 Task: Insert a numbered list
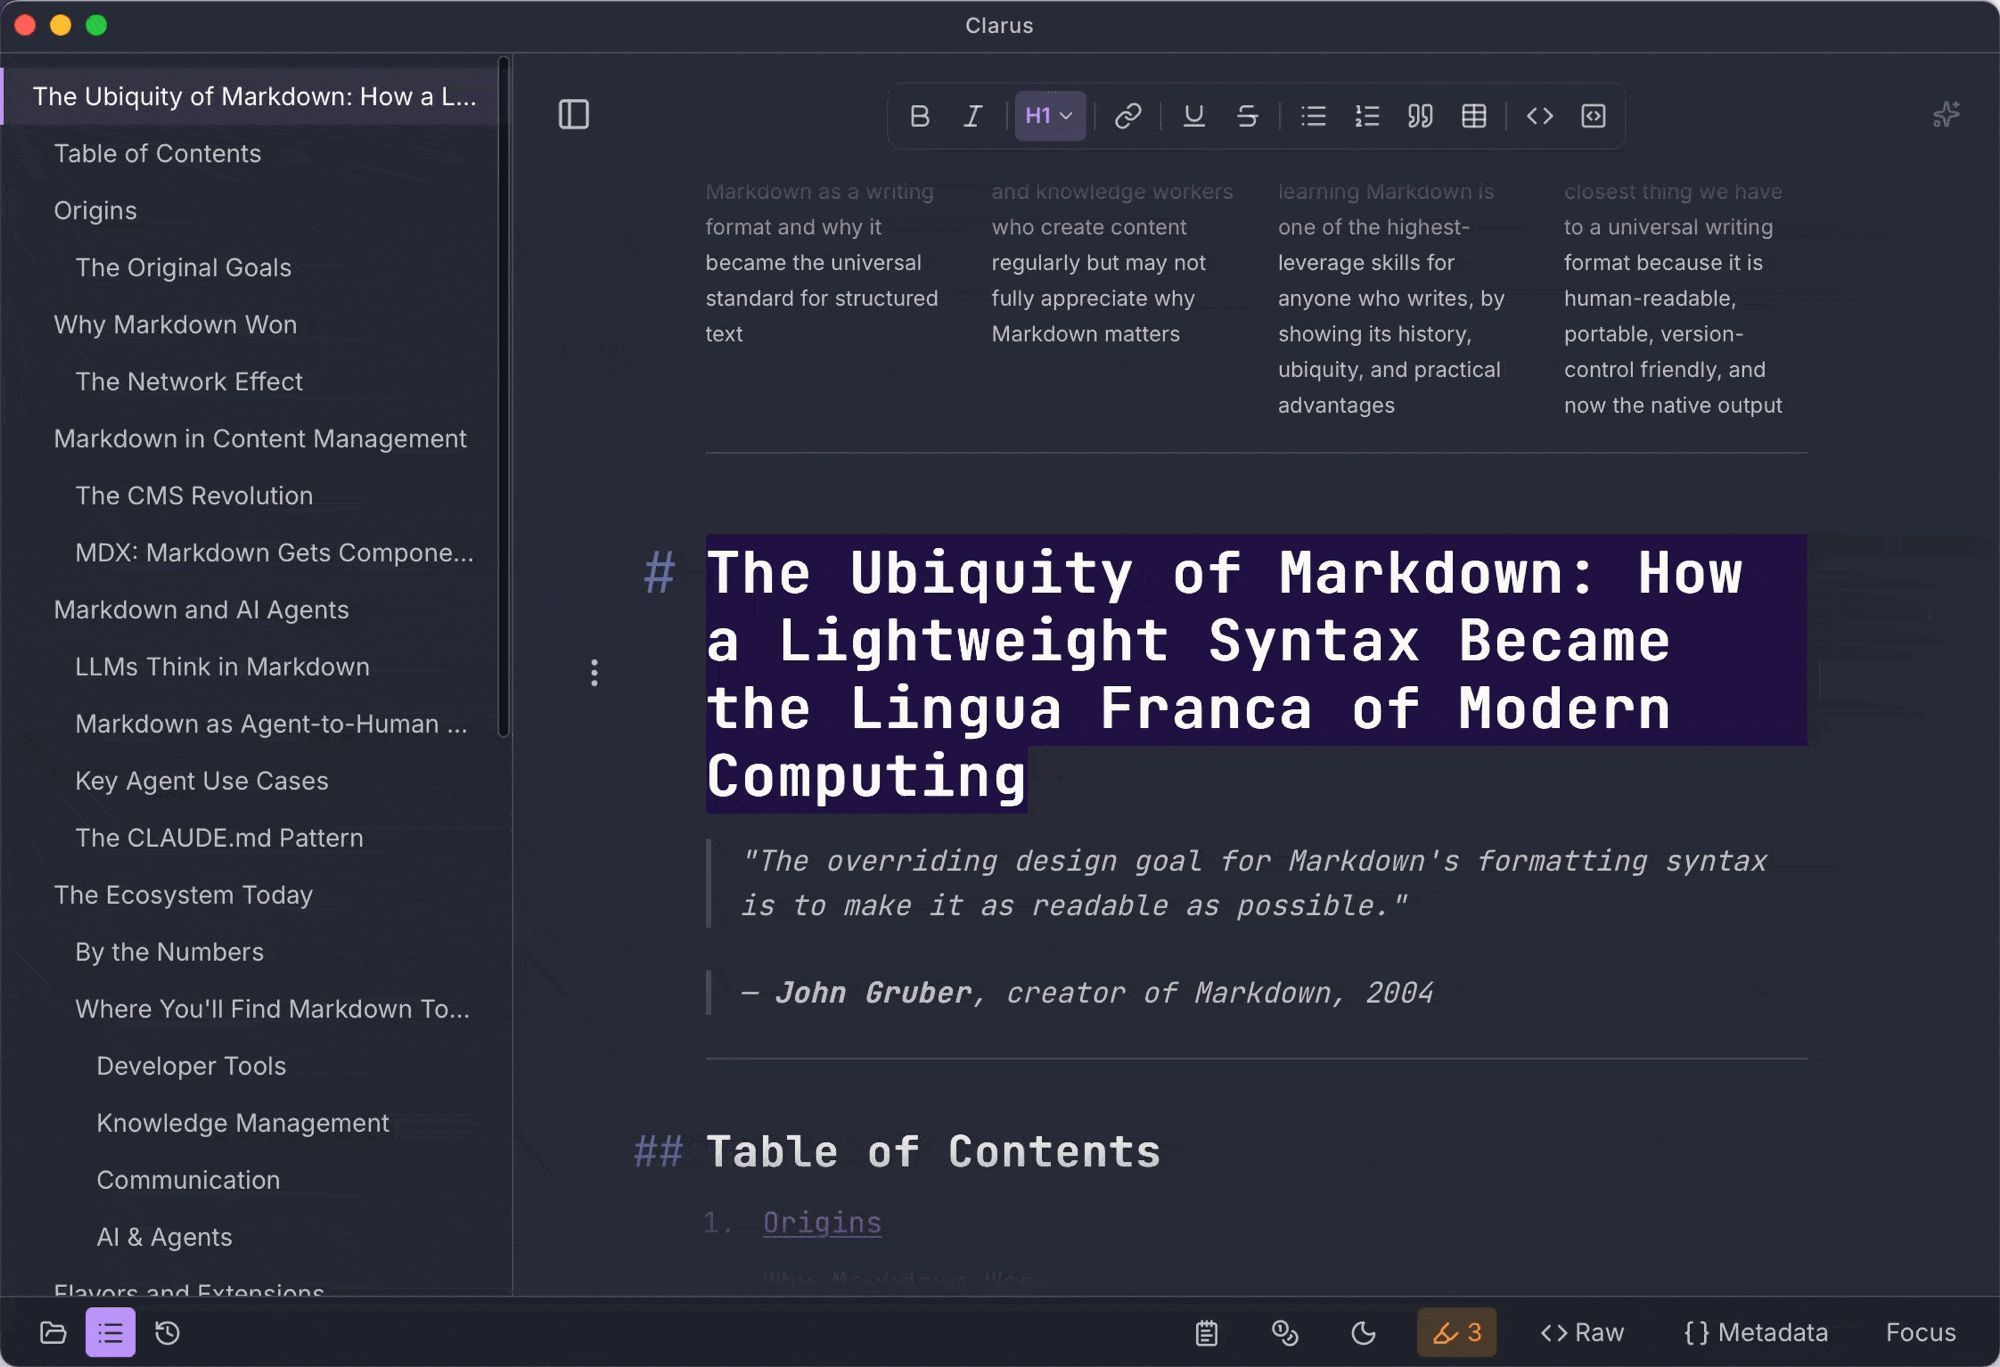point(1366,116)
